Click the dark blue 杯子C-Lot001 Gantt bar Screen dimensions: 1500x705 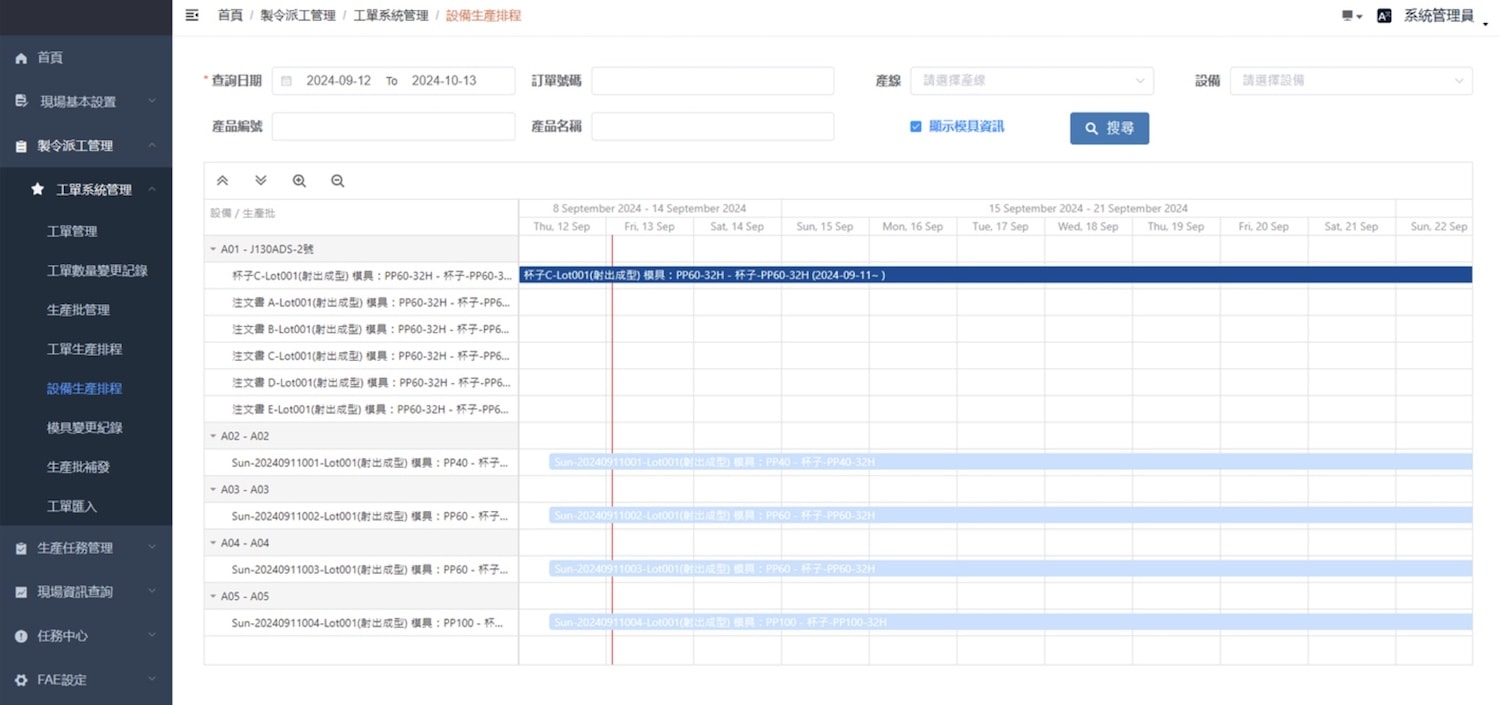point(994,275)
